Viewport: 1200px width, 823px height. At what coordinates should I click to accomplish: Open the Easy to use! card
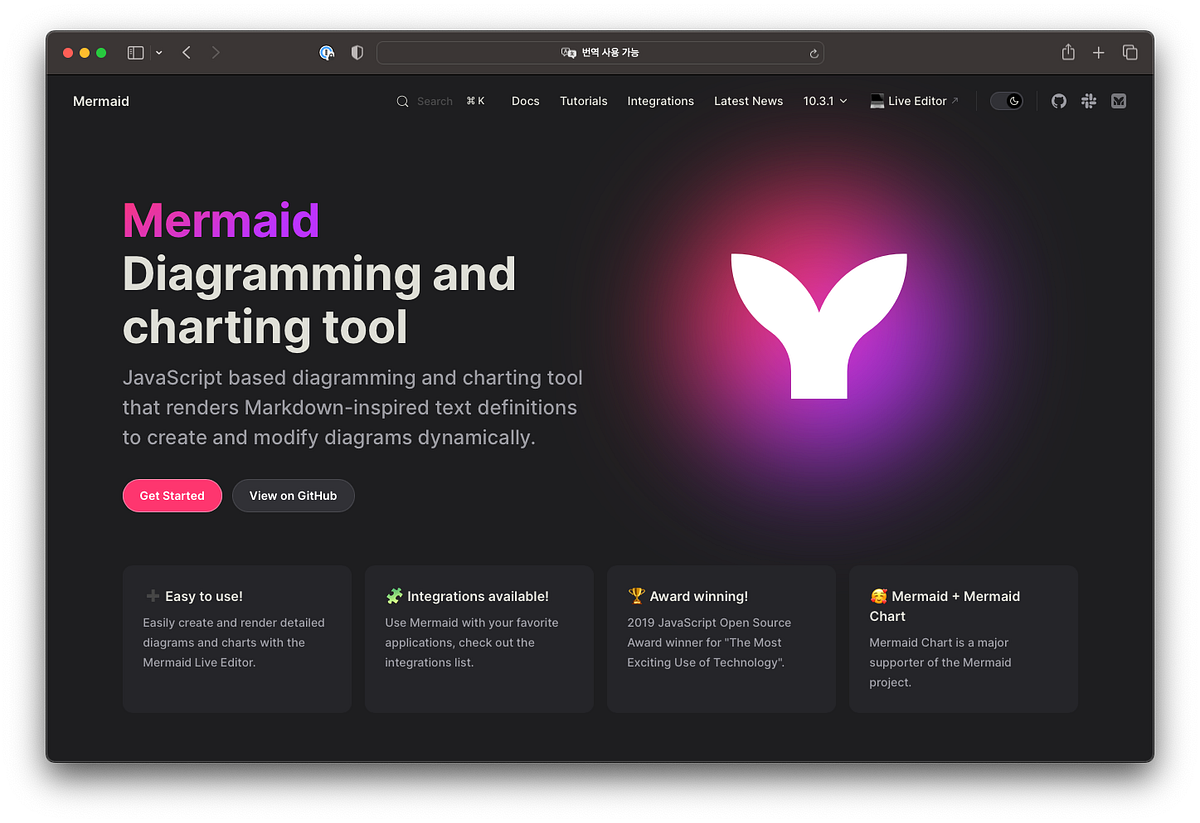coord(237,639)
